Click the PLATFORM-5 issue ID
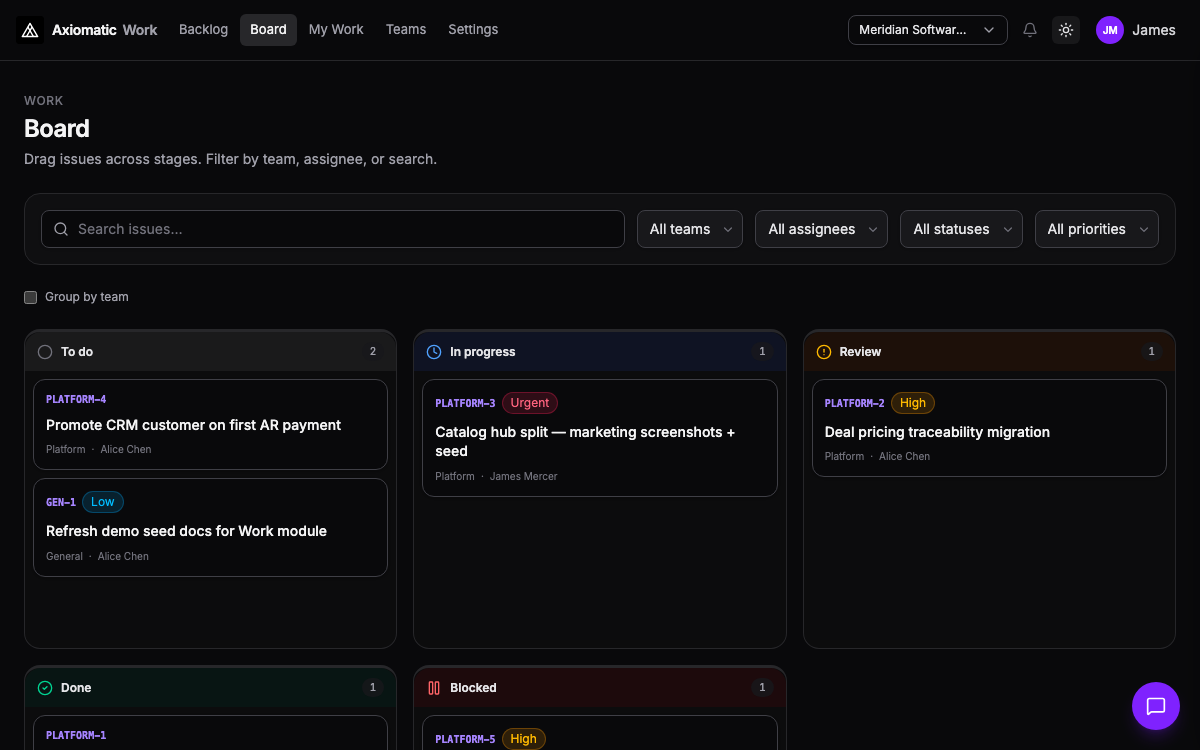This screenshot has width=1200, height=750. click(x=465, y=739)
